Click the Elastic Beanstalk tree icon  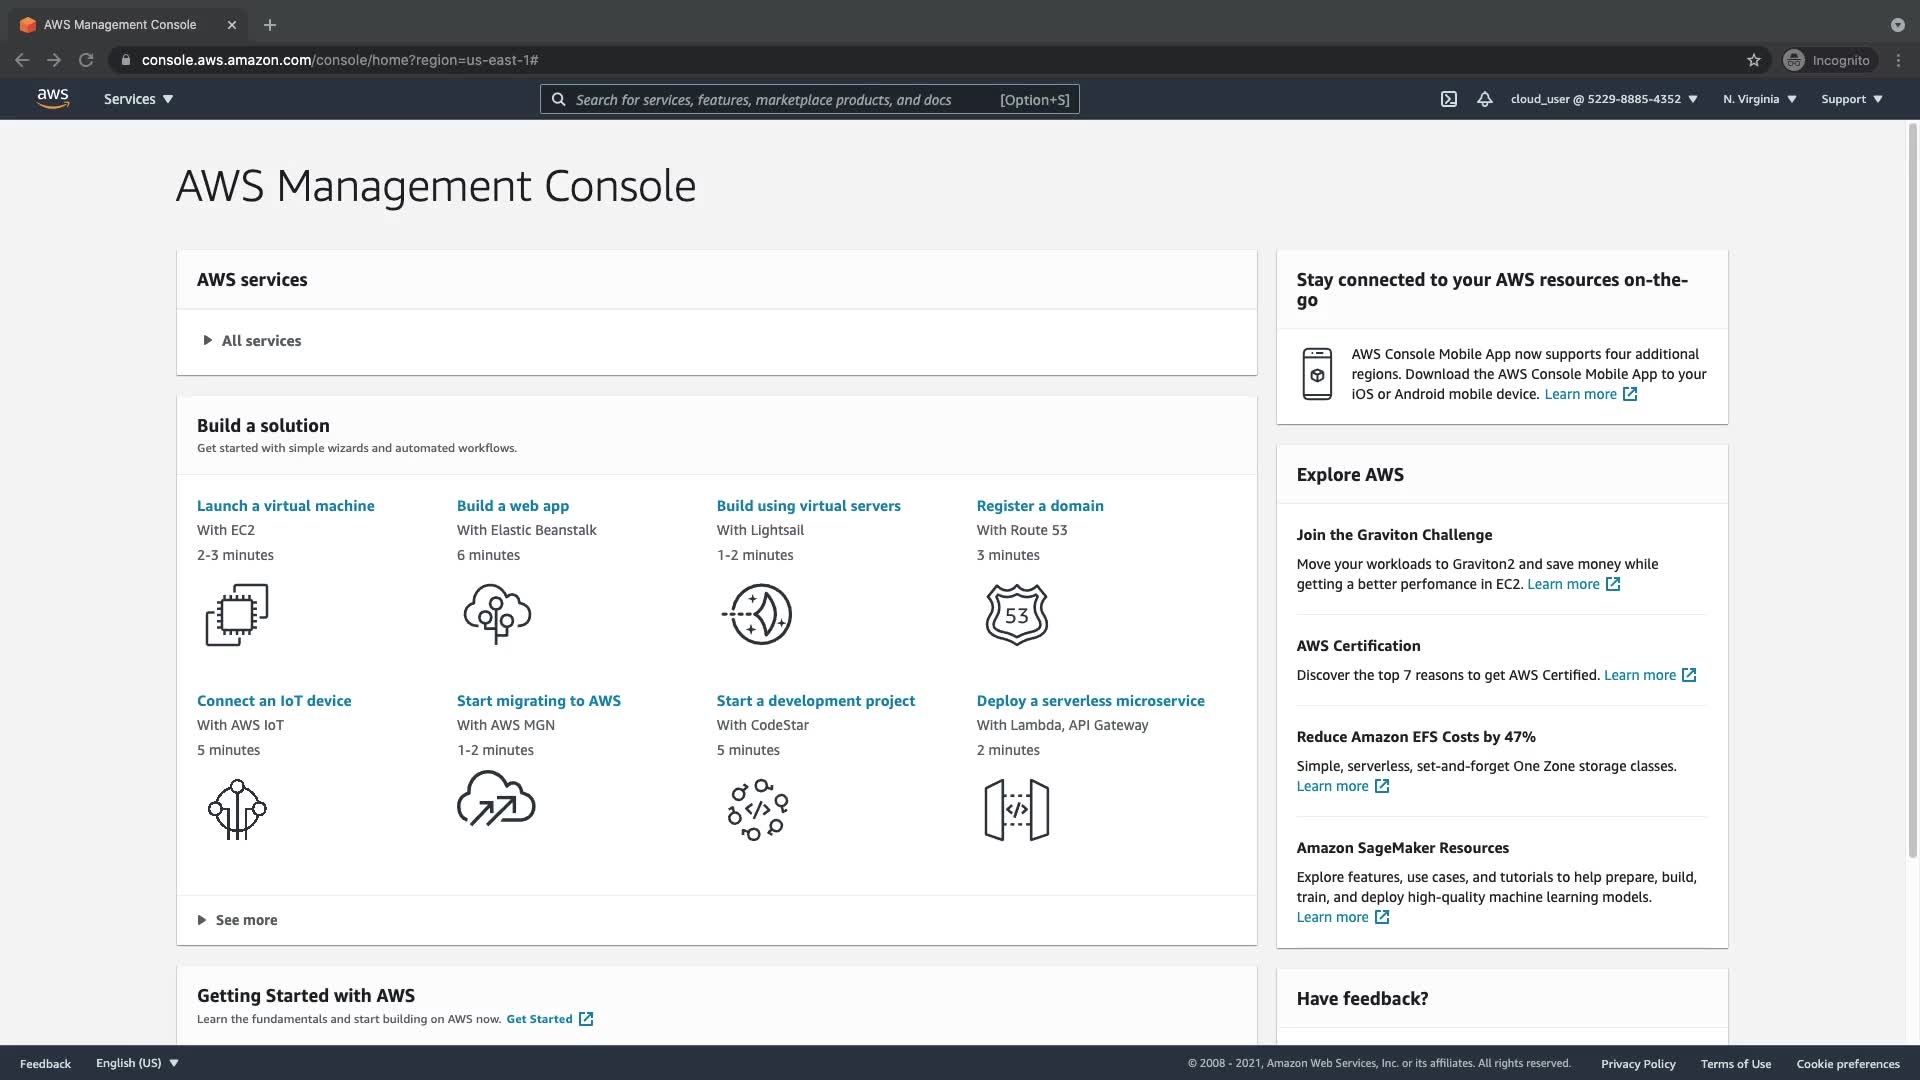tap(497, 614)
